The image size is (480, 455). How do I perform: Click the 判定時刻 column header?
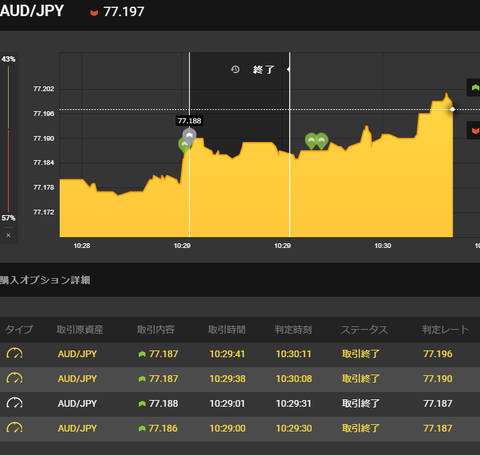click(x=293, y=330)
